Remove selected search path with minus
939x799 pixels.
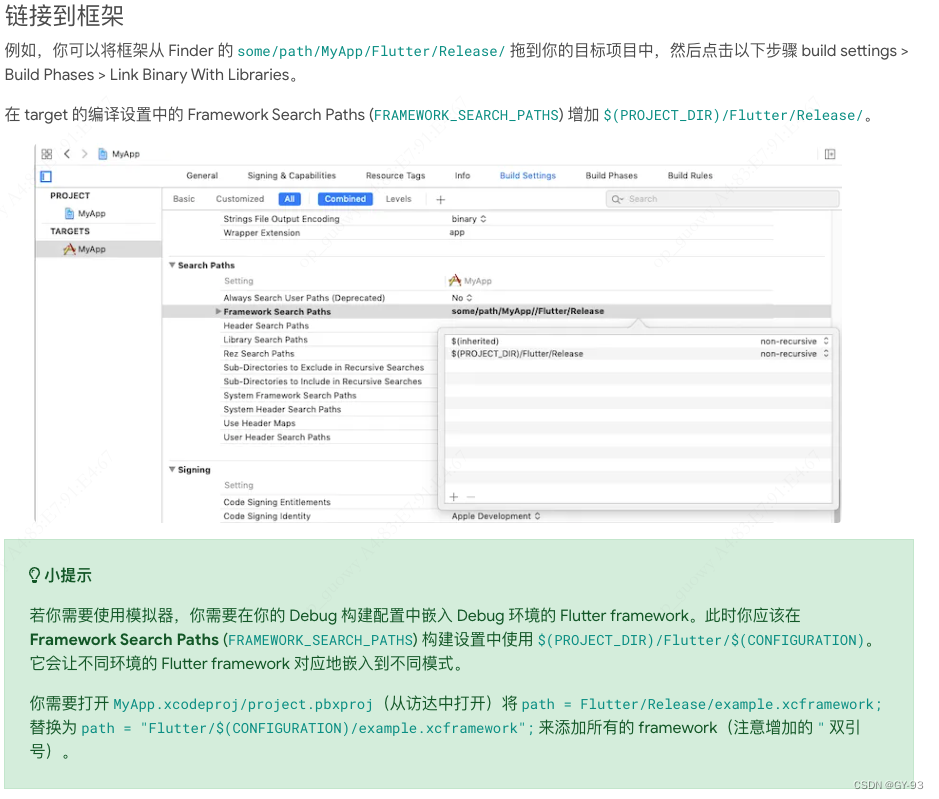pyautogui.click(x=471, y=497)
